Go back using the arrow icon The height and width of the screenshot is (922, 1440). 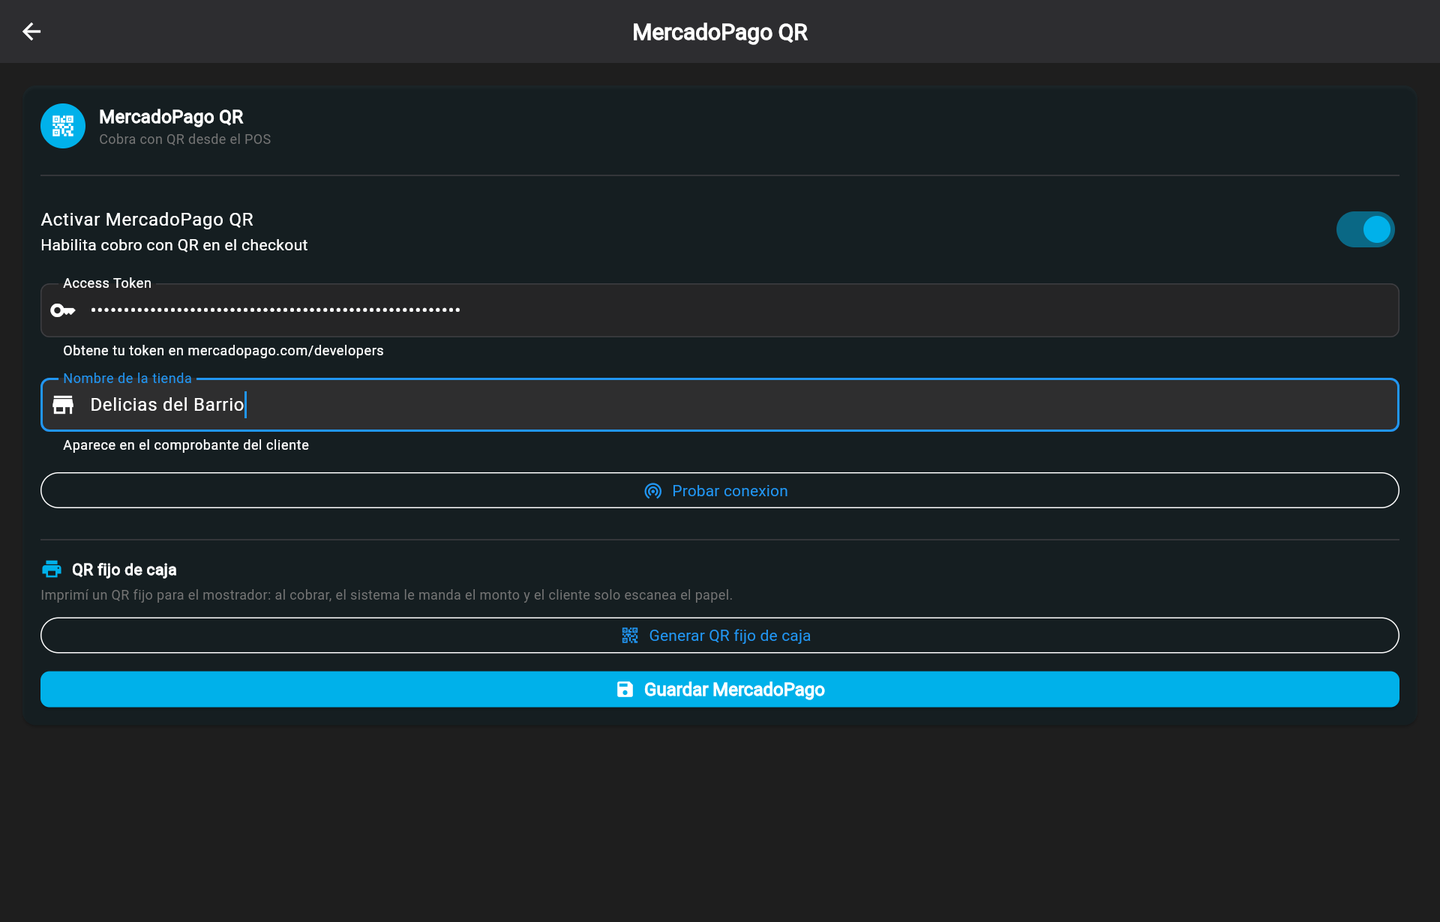tap(32, 32)
